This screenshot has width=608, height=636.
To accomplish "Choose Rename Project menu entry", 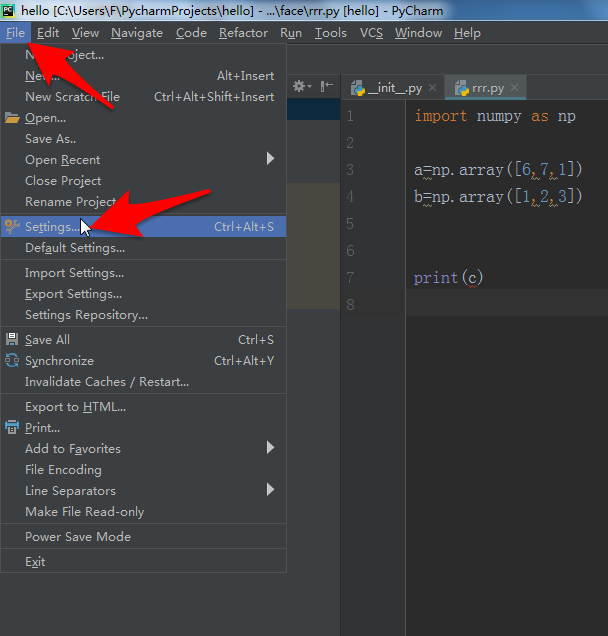I will 144,202.
